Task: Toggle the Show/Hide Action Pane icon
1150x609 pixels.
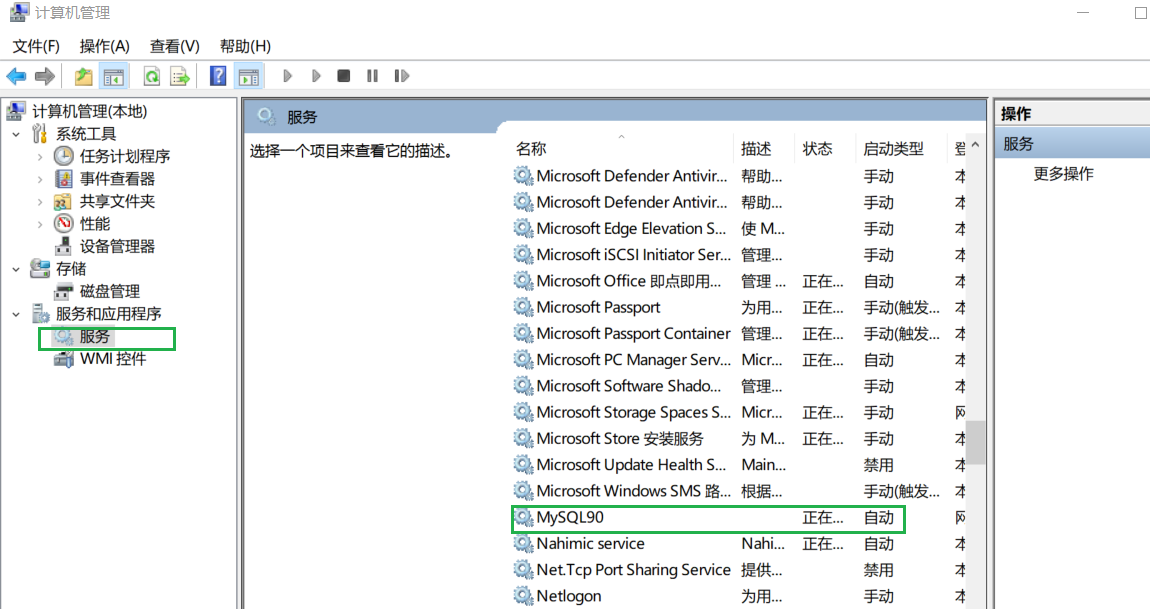Action: point(249,76)
